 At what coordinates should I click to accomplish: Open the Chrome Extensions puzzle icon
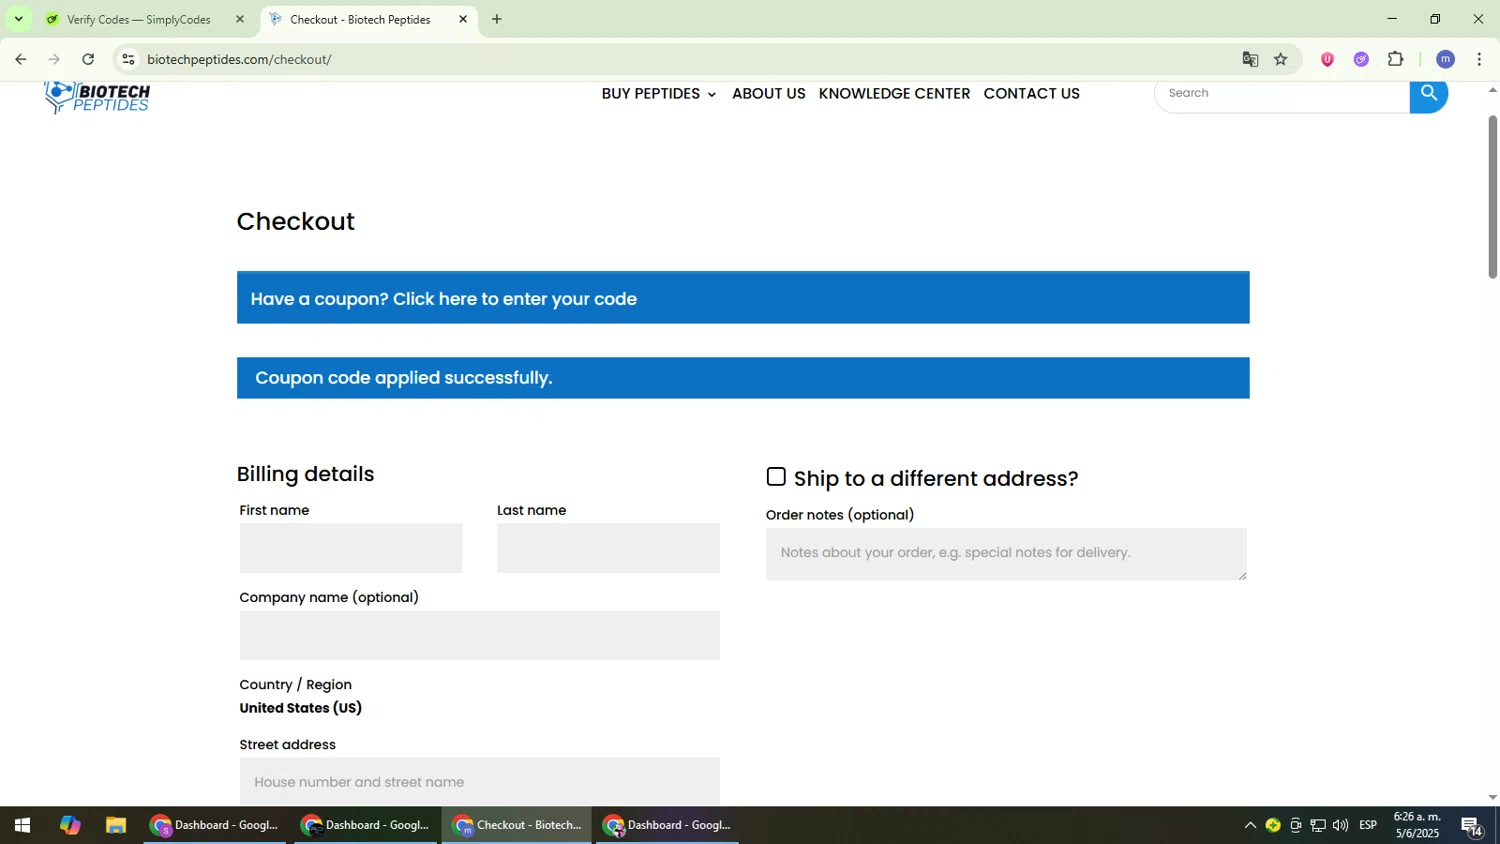point(1396,60)
